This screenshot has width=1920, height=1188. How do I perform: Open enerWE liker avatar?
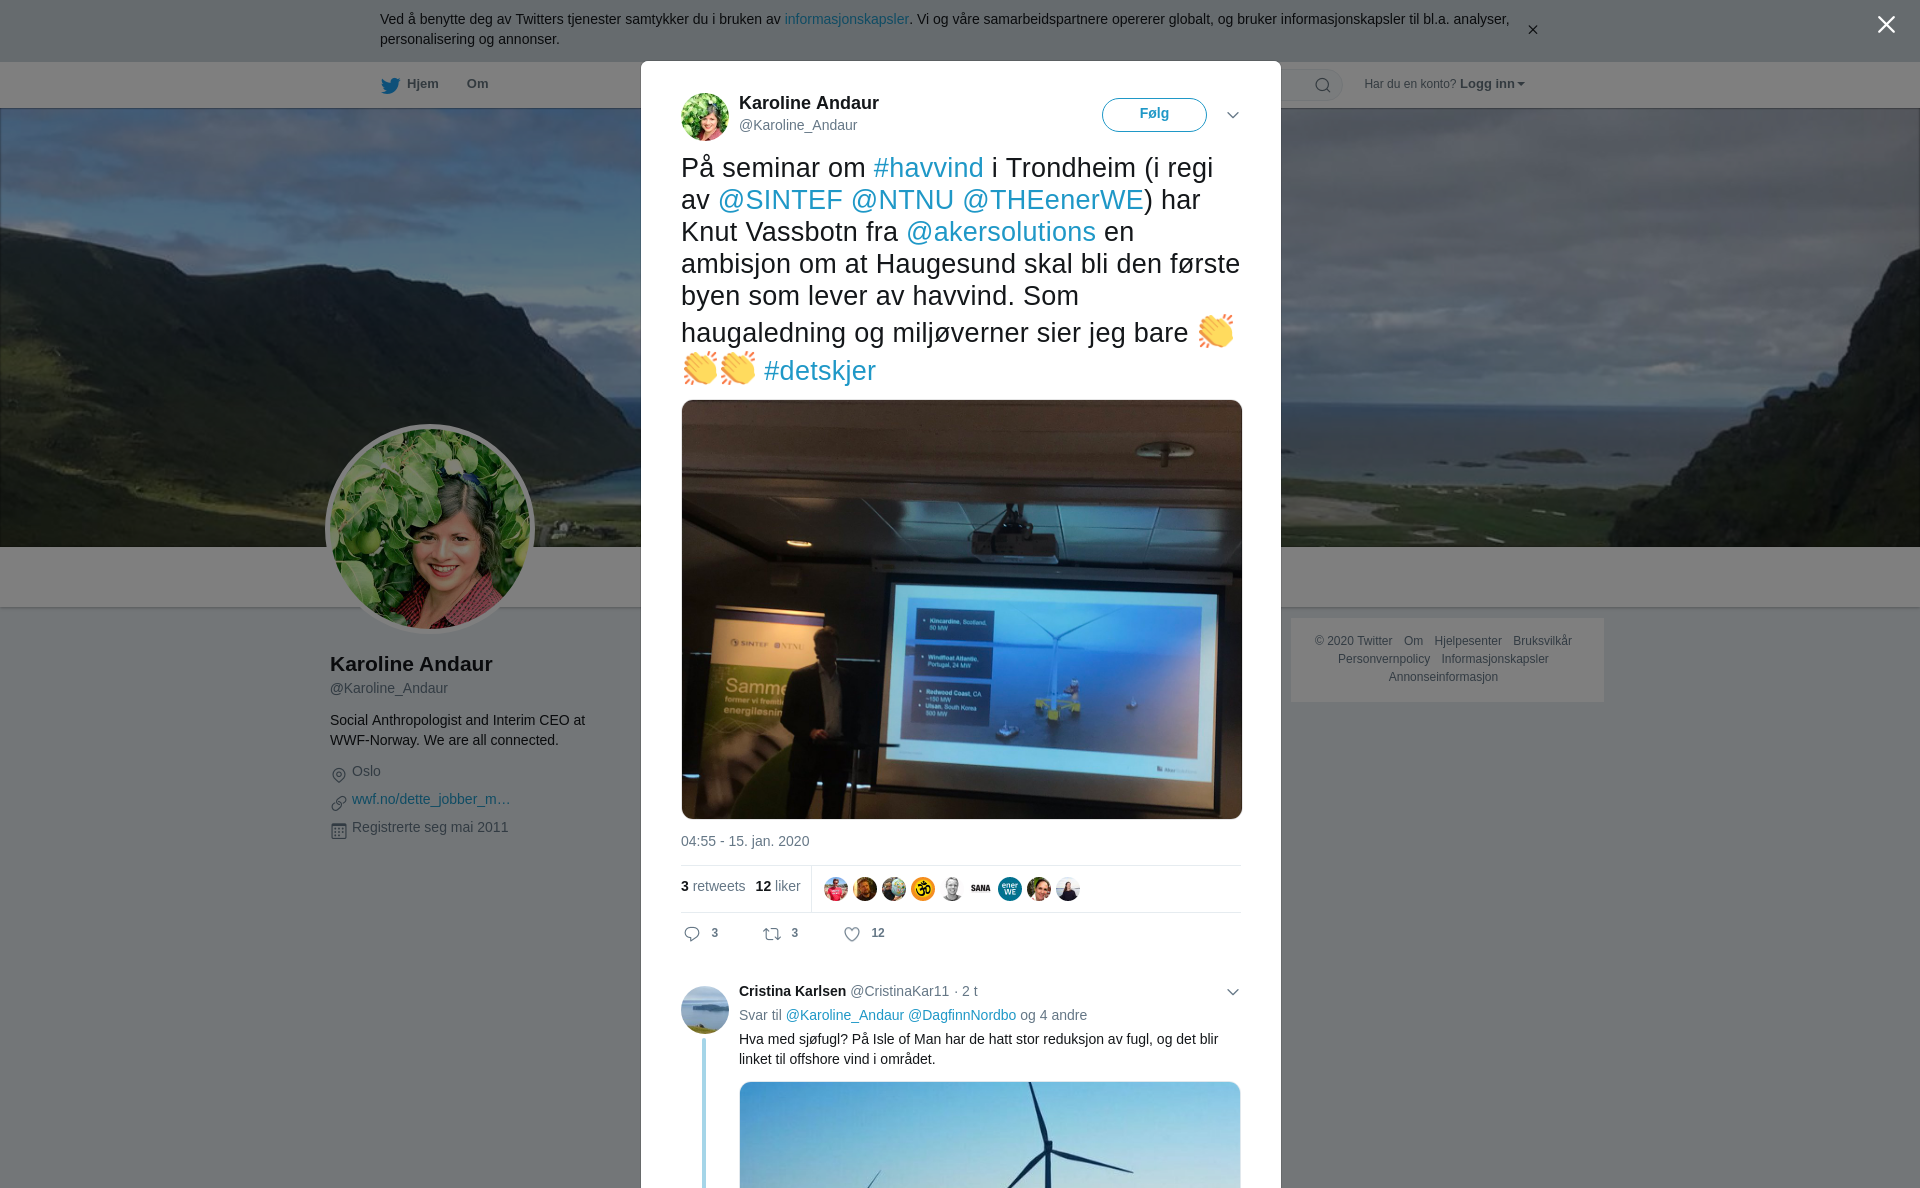point(1010,889)
